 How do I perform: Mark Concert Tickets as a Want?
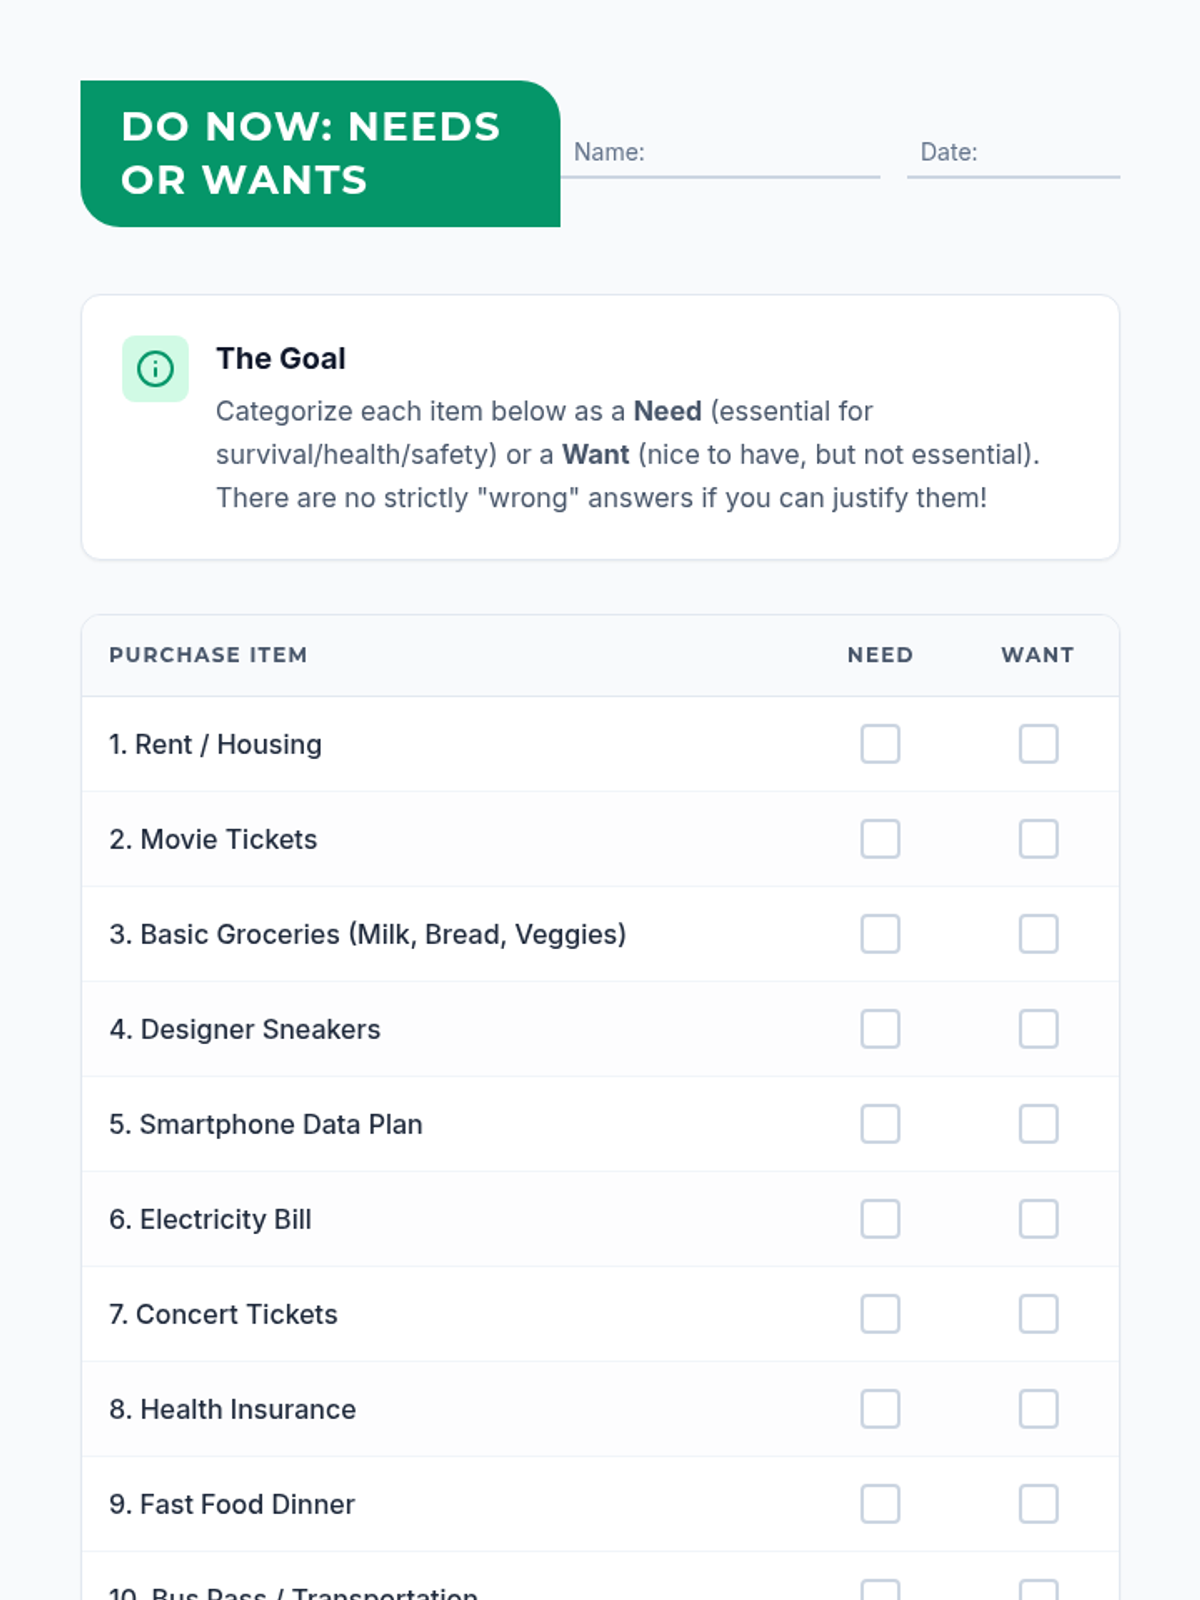tap(1038, 1314)
